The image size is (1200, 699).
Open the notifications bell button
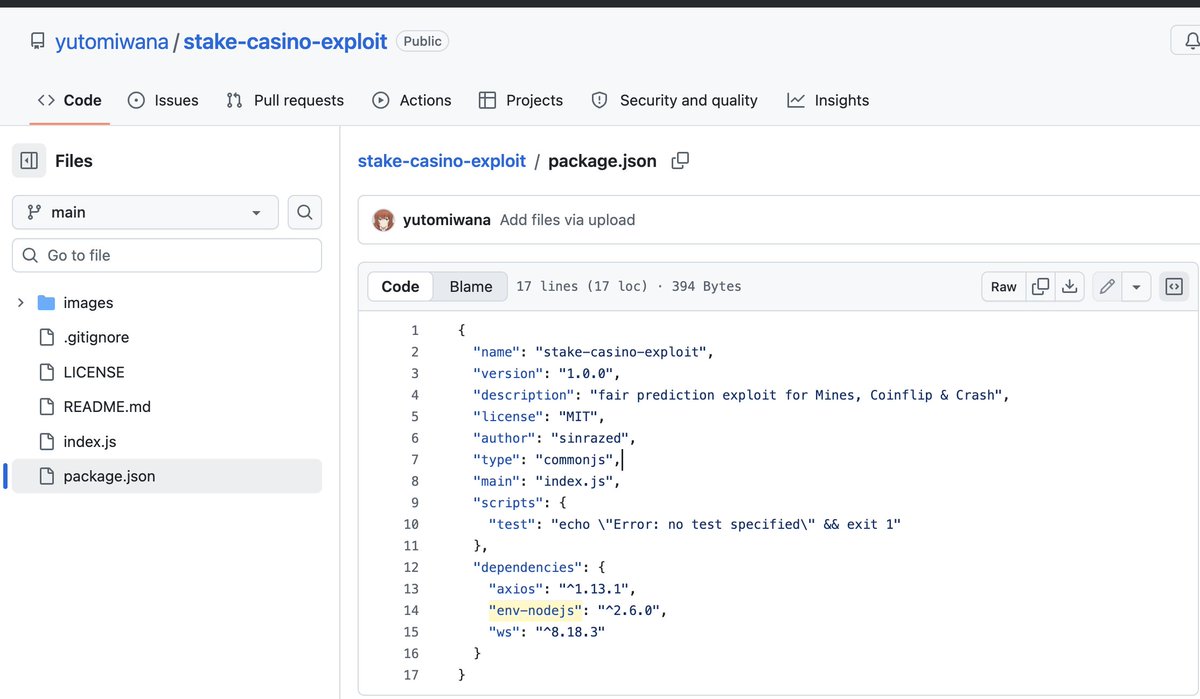click(x=1190, y=41)
